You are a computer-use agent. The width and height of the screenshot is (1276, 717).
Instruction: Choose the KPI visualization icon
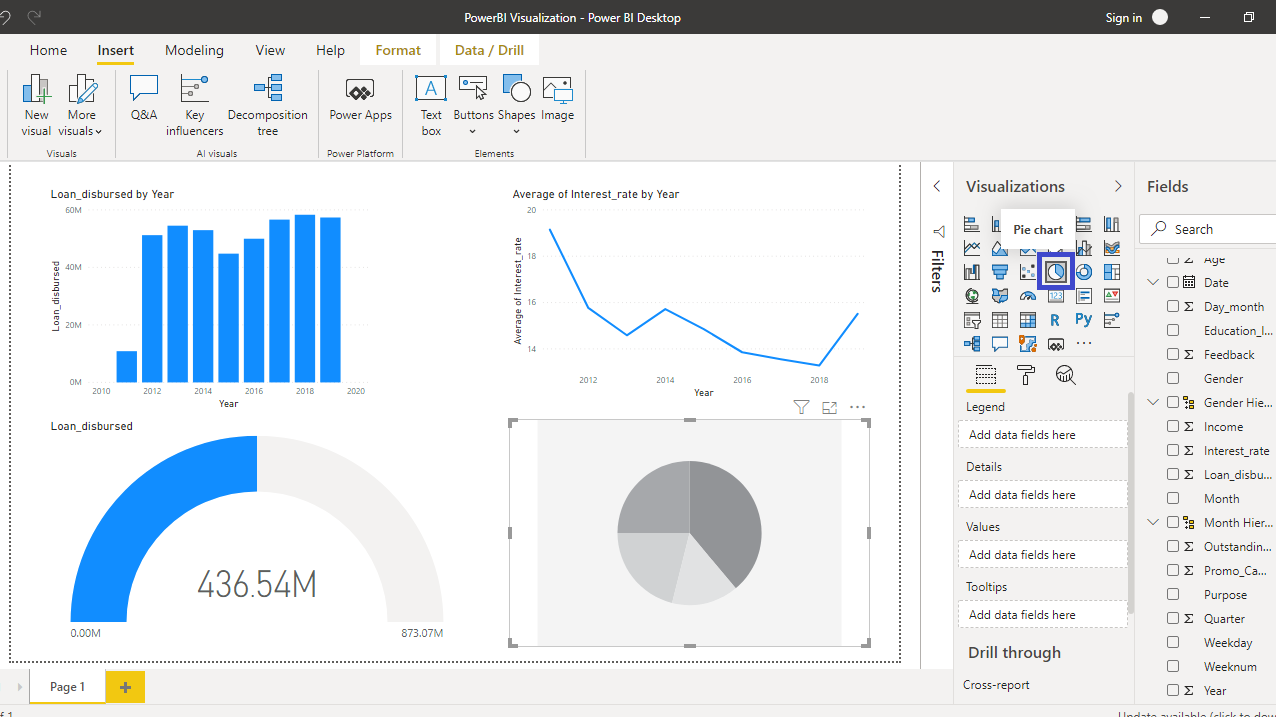[1112, 296]
